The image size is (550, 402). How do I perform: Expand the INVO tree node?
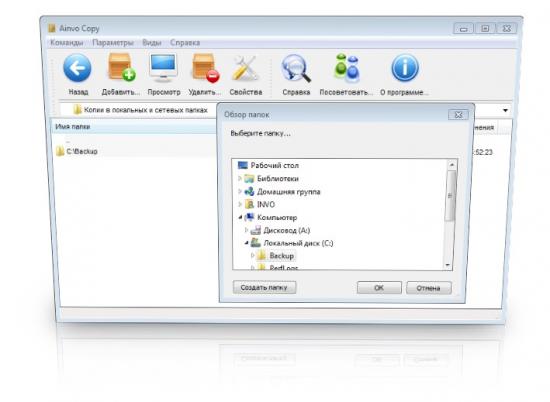coord(240,204)
